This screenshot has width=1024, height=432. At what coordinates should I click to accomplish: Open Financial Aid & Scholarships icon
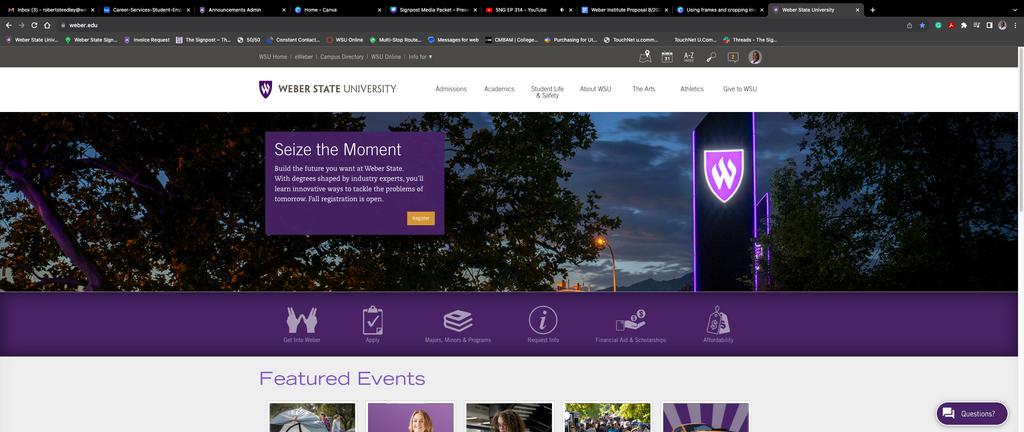[x=630, y=320]
